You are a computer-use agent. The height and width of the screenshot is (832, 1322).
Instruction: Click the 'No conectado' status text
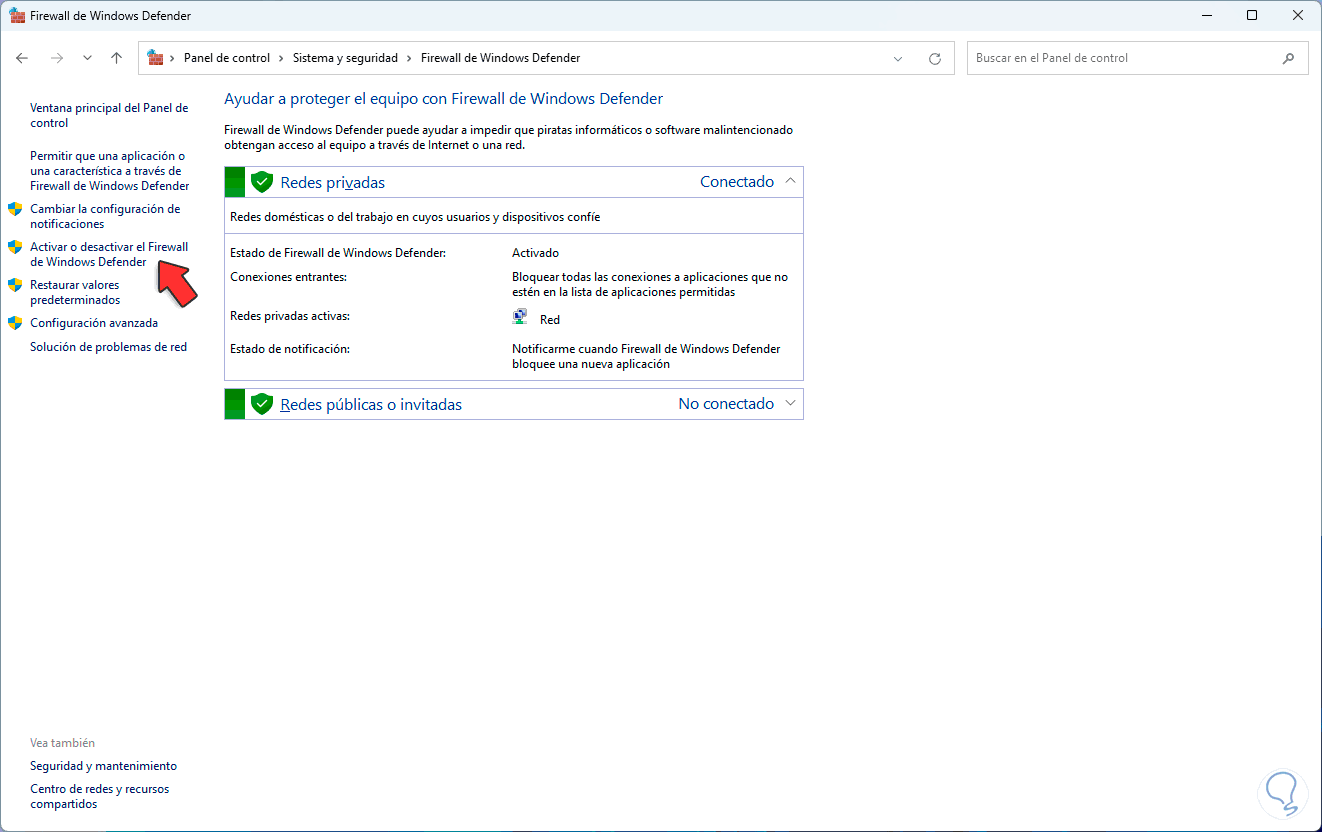coord(726,404)
